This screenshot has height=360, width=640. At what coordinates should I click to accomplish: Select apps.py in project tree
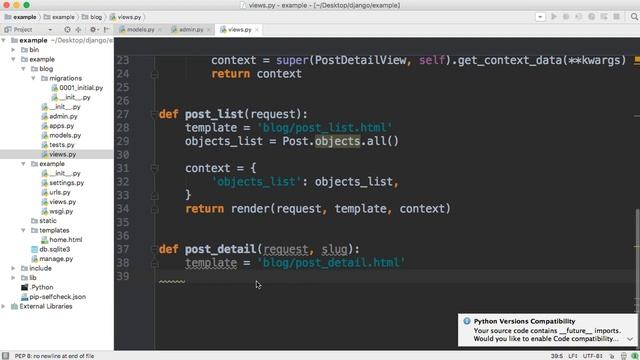(58, 126)
